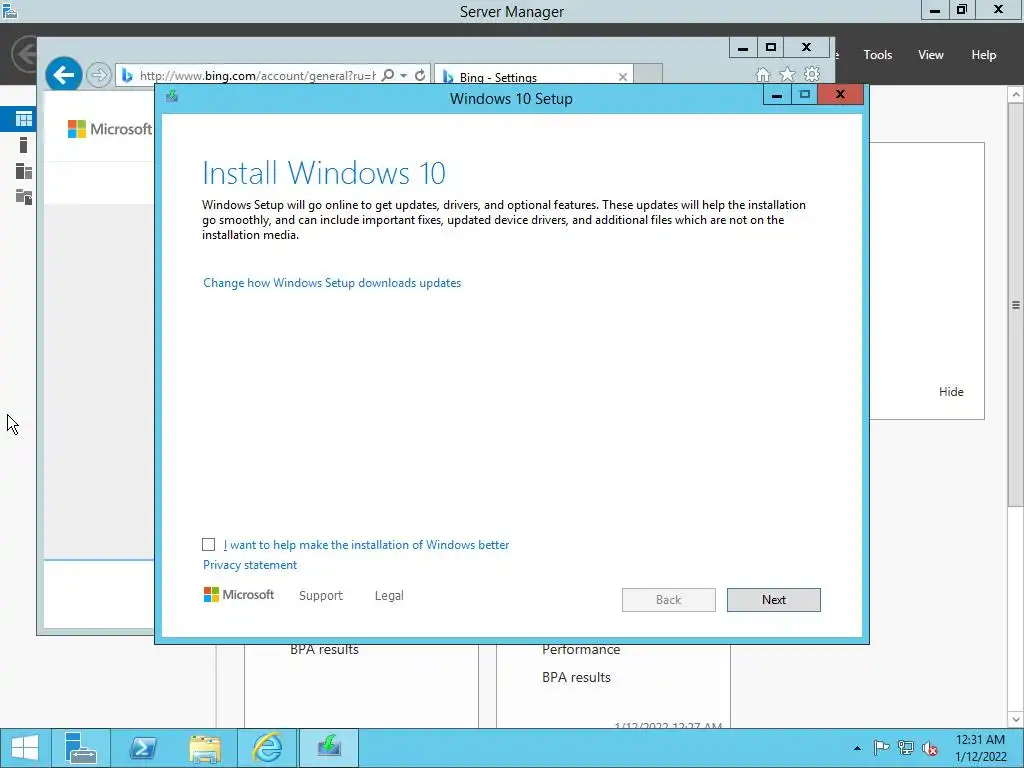Select File and Storage Services sidebar icon

pyautogui.click(x=24, y=197)
